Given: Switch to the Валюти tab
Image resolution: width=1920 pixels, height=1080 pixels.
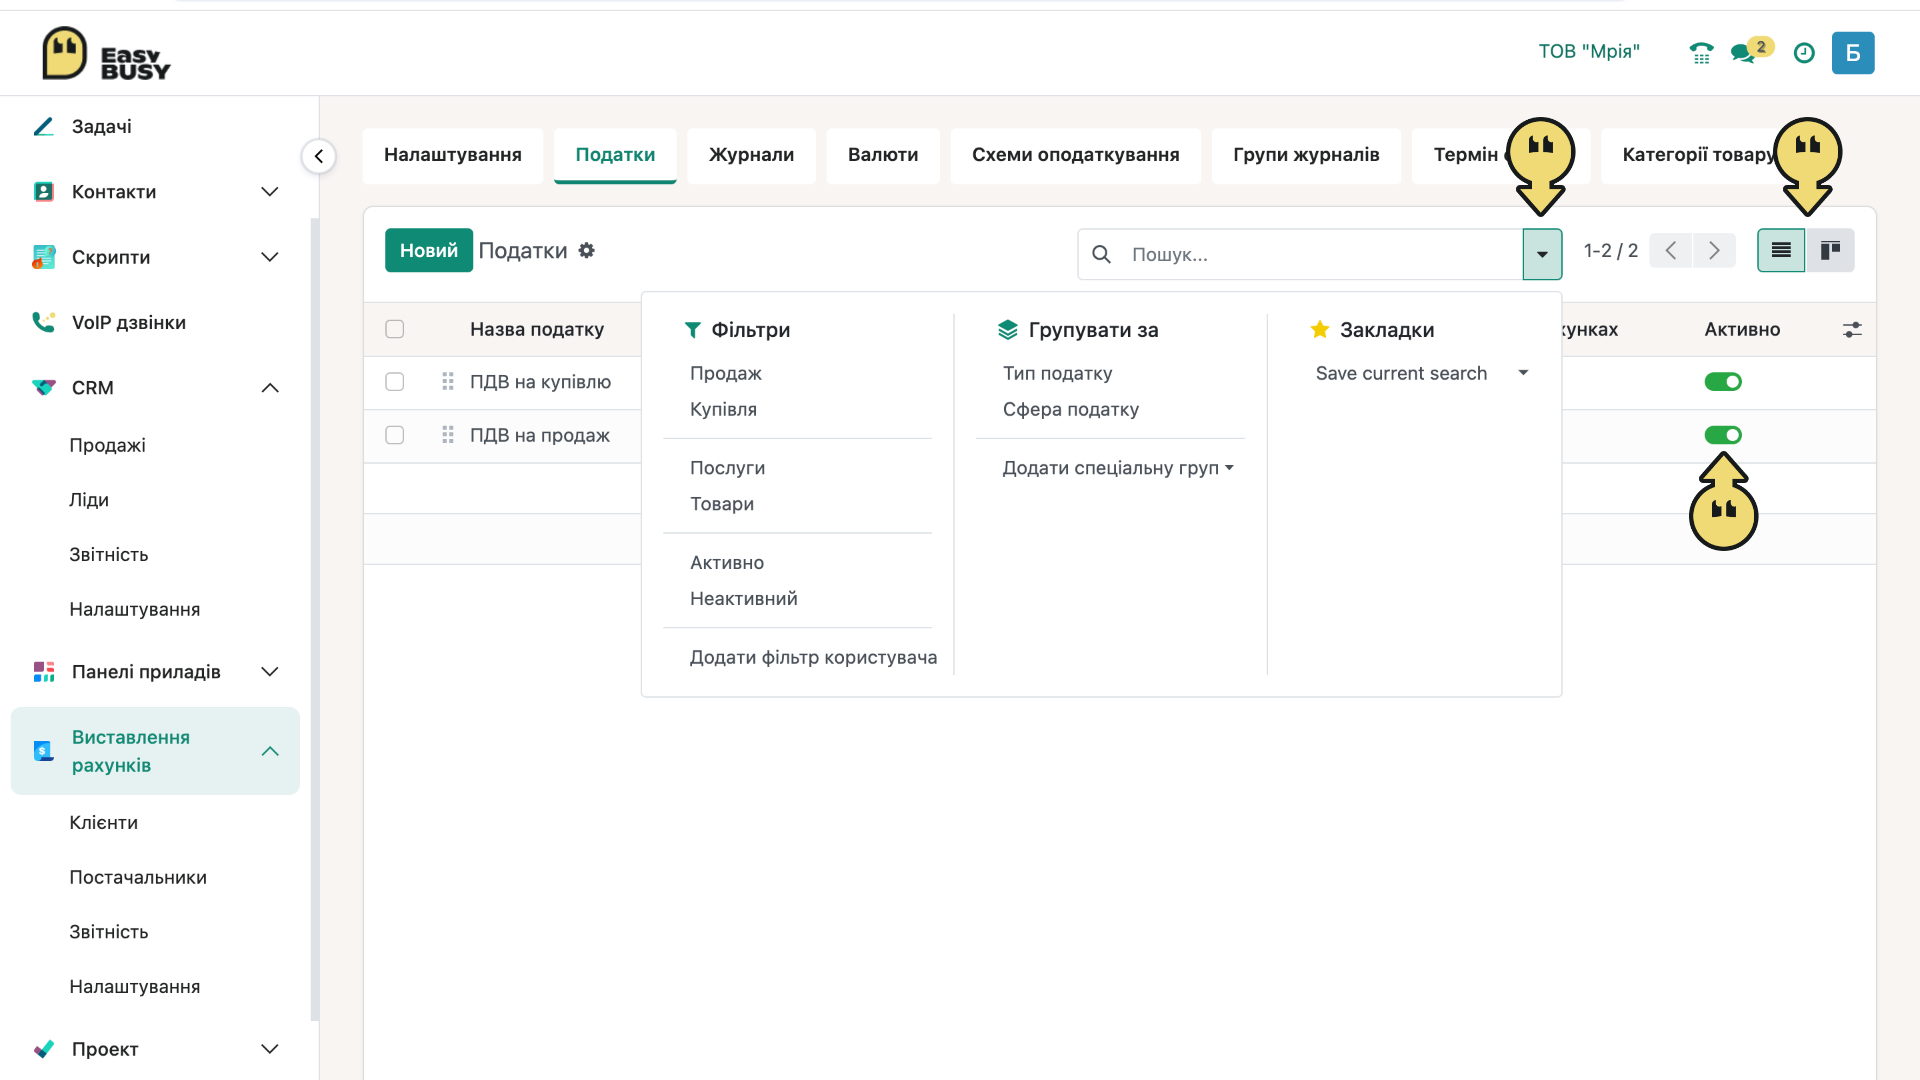Looking at the screenshot, I should [x=883, y=155].
